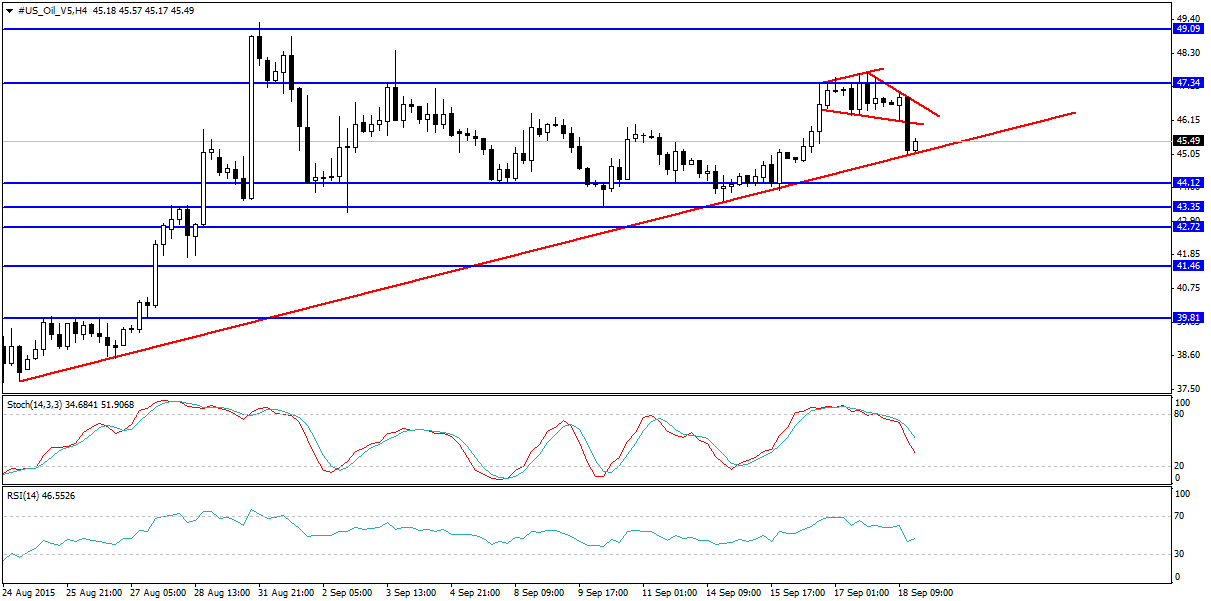Select the 47.34 price level label
This screenshot has width=1211, height=601.
tap(1188, 83)
